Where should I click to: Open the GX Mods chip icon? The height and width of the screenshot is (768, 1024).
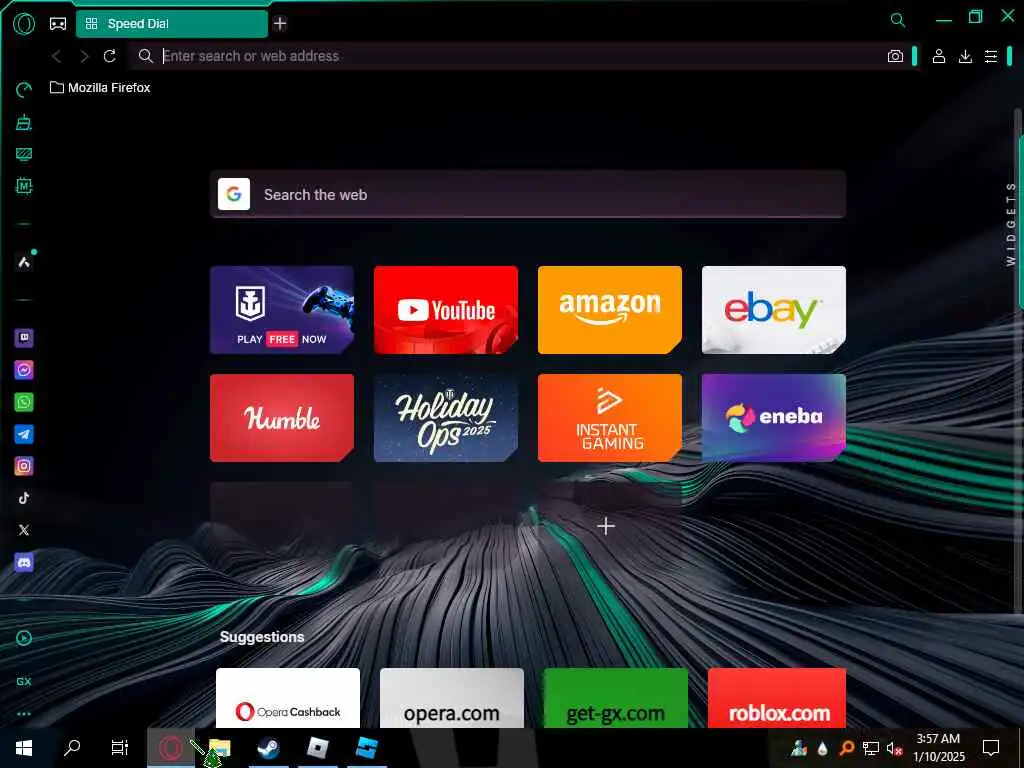pyautogui.click(x=24, y=186)
